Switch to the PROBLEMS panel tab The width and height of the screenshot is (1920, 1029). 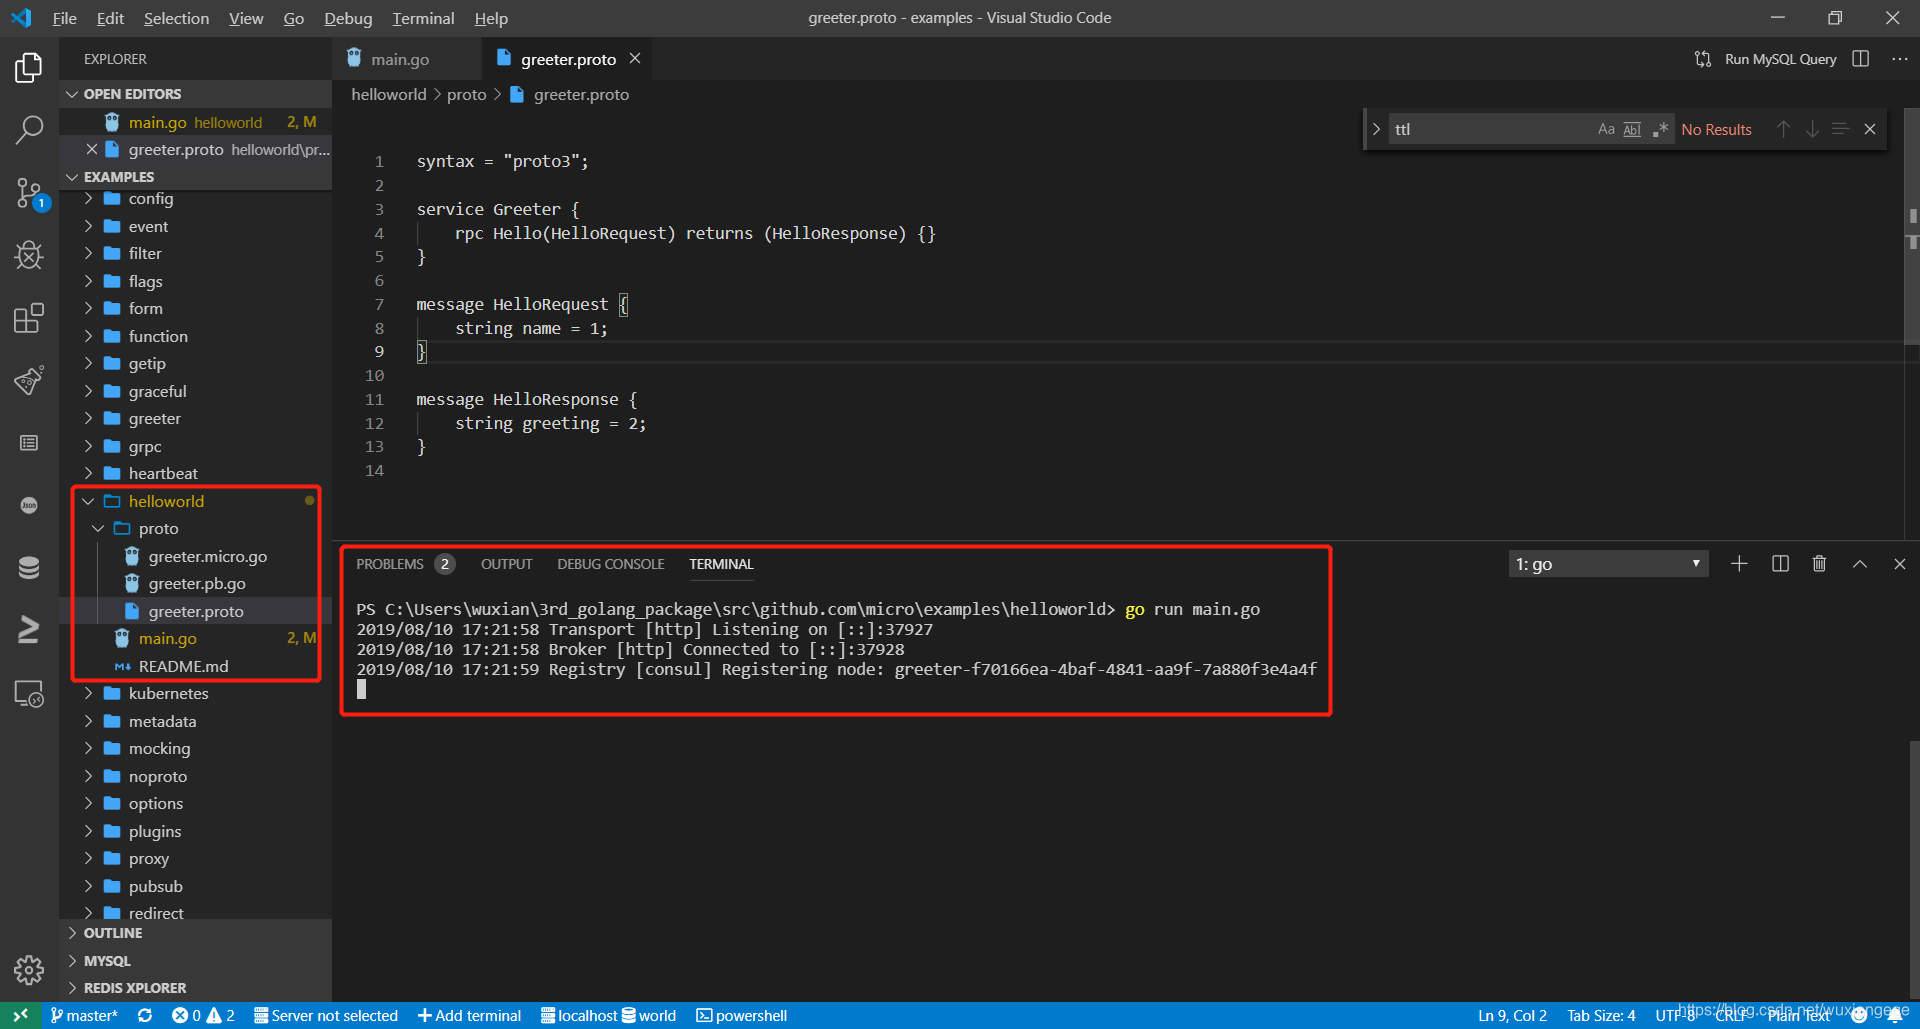click(x=390, y=564)
